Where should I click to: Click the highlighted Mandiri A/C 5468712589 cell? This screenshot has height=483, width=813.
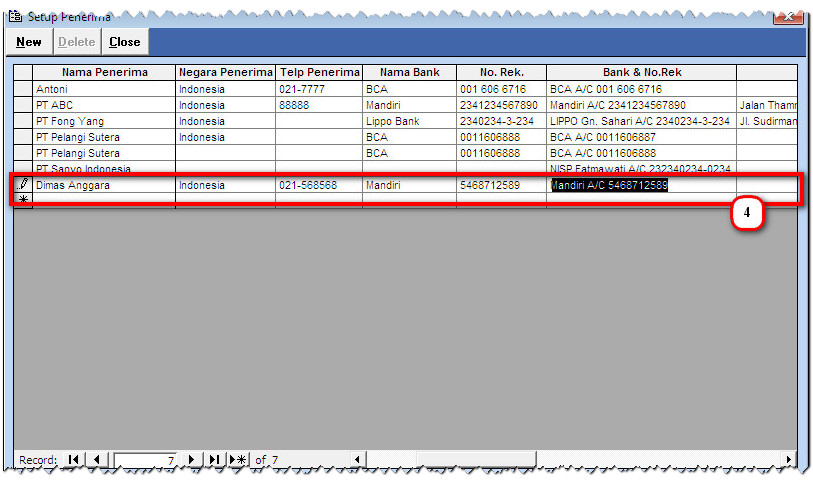pyautogui.click(x=609, y=185)
